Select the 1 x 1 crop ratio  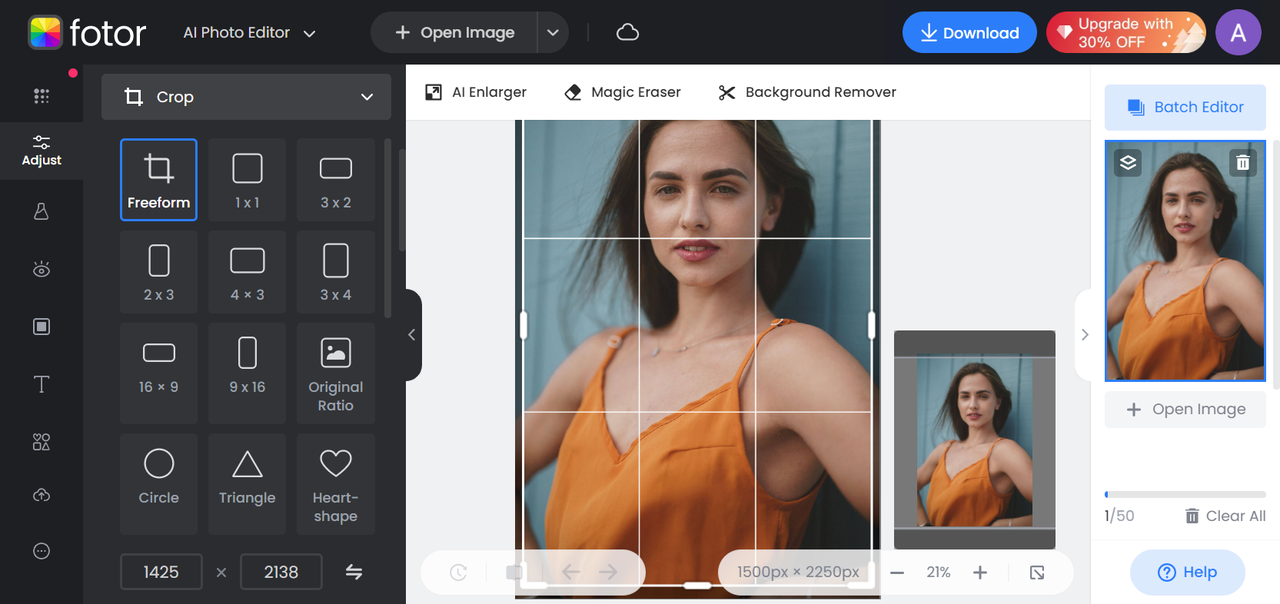click(247, 179)
